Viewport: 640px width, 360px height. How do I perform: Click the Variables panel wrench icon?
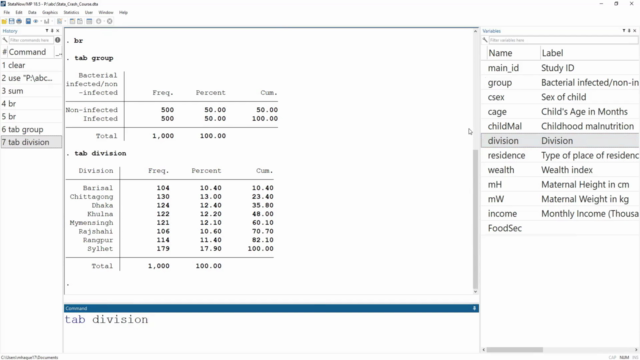(x=485, y=40)
